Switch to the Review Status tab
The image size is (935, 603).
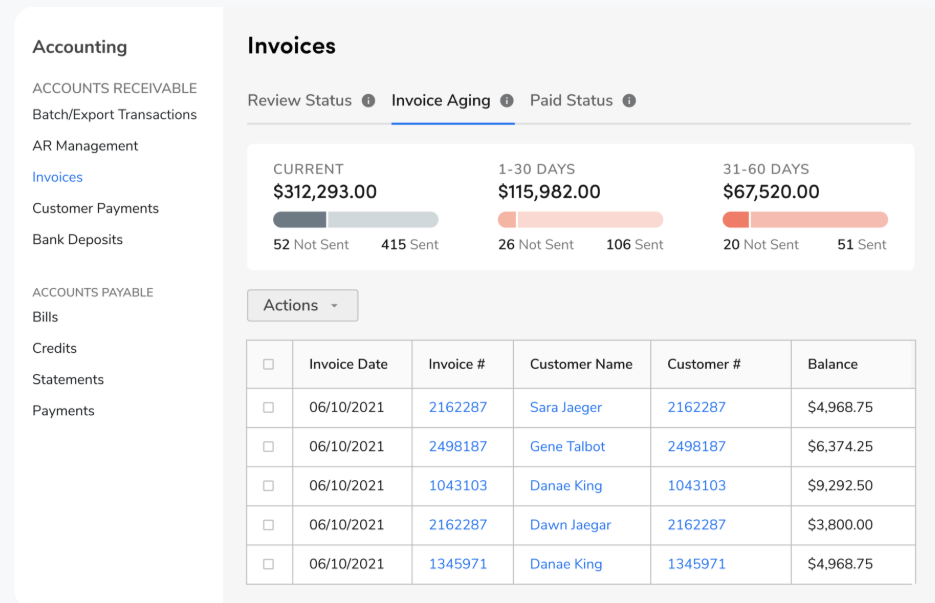(x=299, y=100)
